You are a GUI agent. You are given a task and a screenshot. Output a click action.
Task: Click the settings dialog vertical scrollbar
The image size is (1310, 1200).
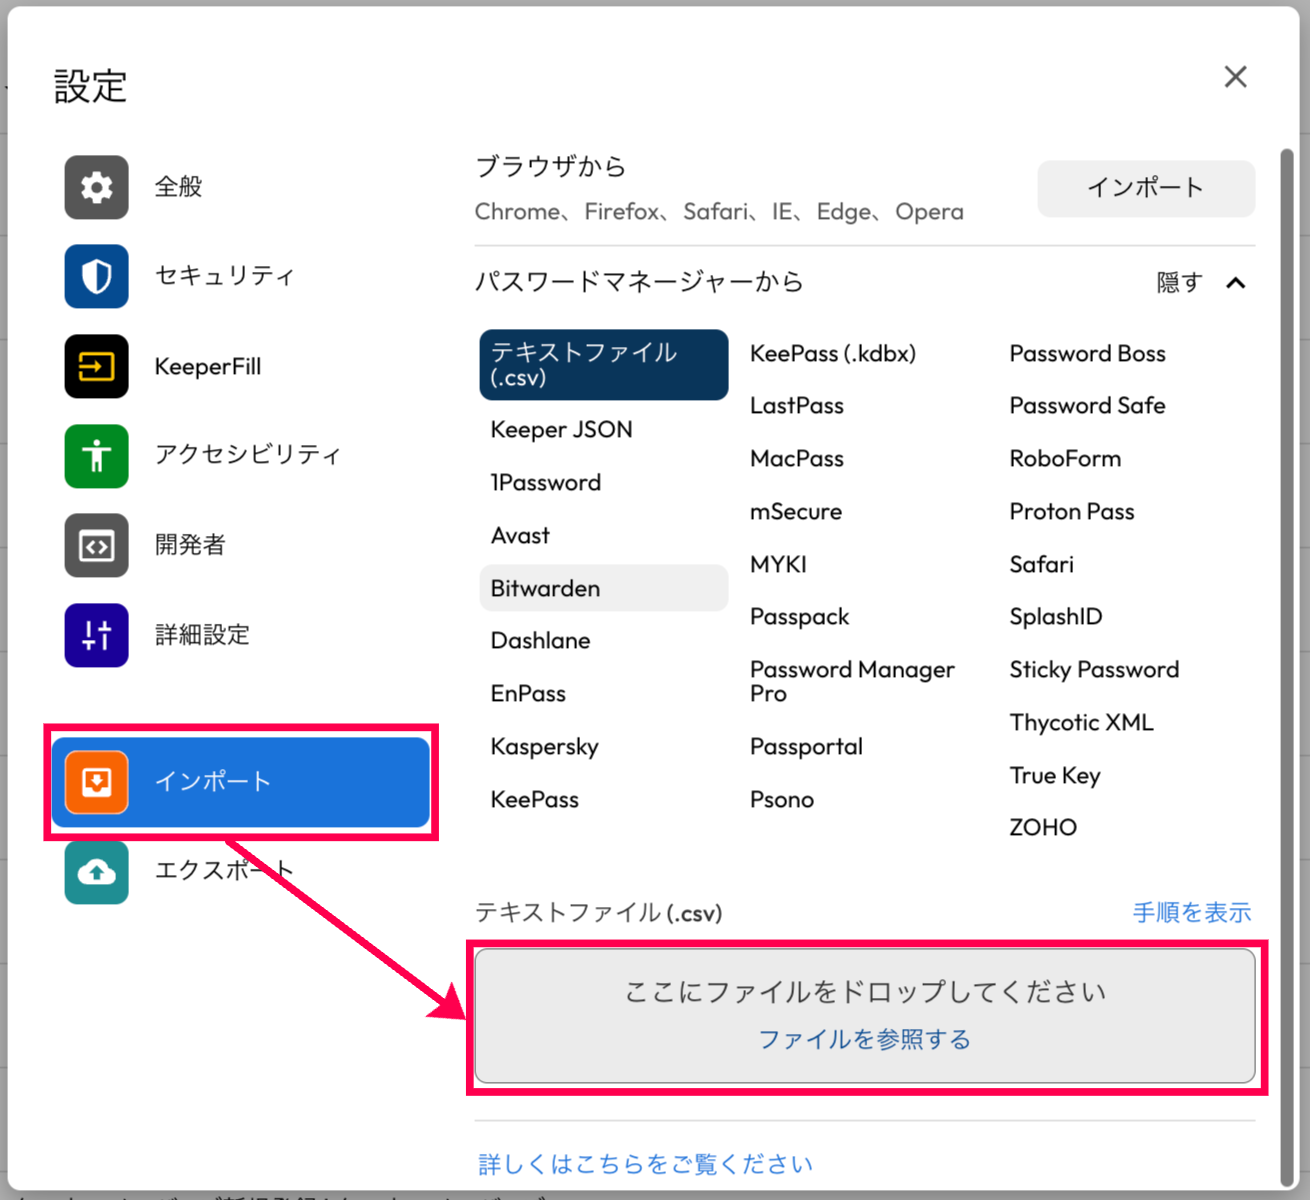pos(1287,668)
